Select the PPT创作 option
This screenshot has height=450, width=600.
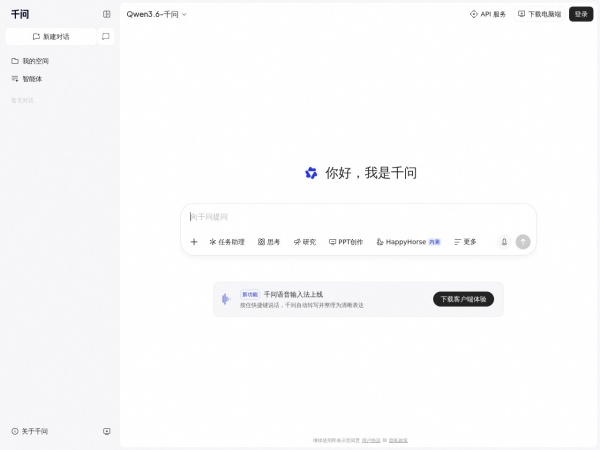[346, 242]
